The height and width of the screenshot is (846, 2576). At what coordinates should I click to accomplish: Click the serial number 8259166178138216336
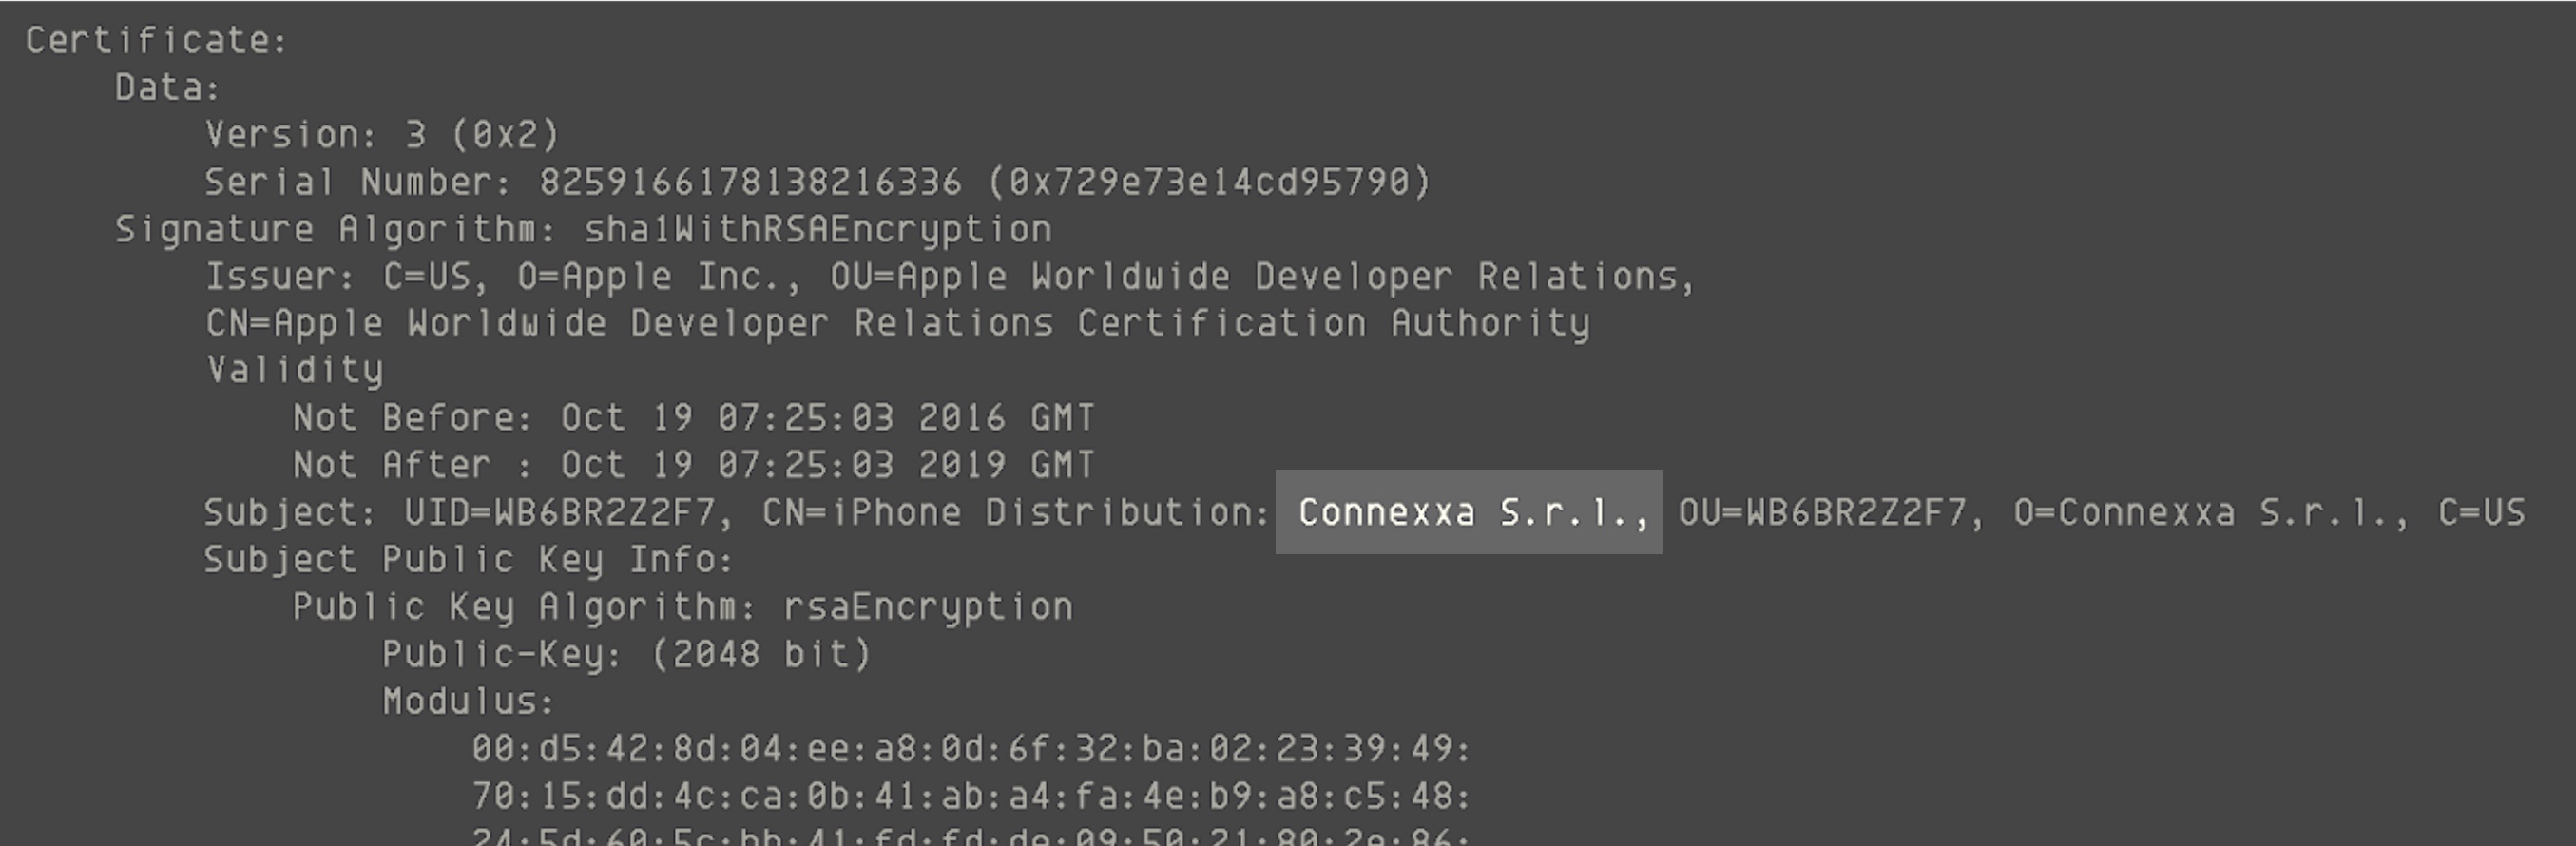750,182
